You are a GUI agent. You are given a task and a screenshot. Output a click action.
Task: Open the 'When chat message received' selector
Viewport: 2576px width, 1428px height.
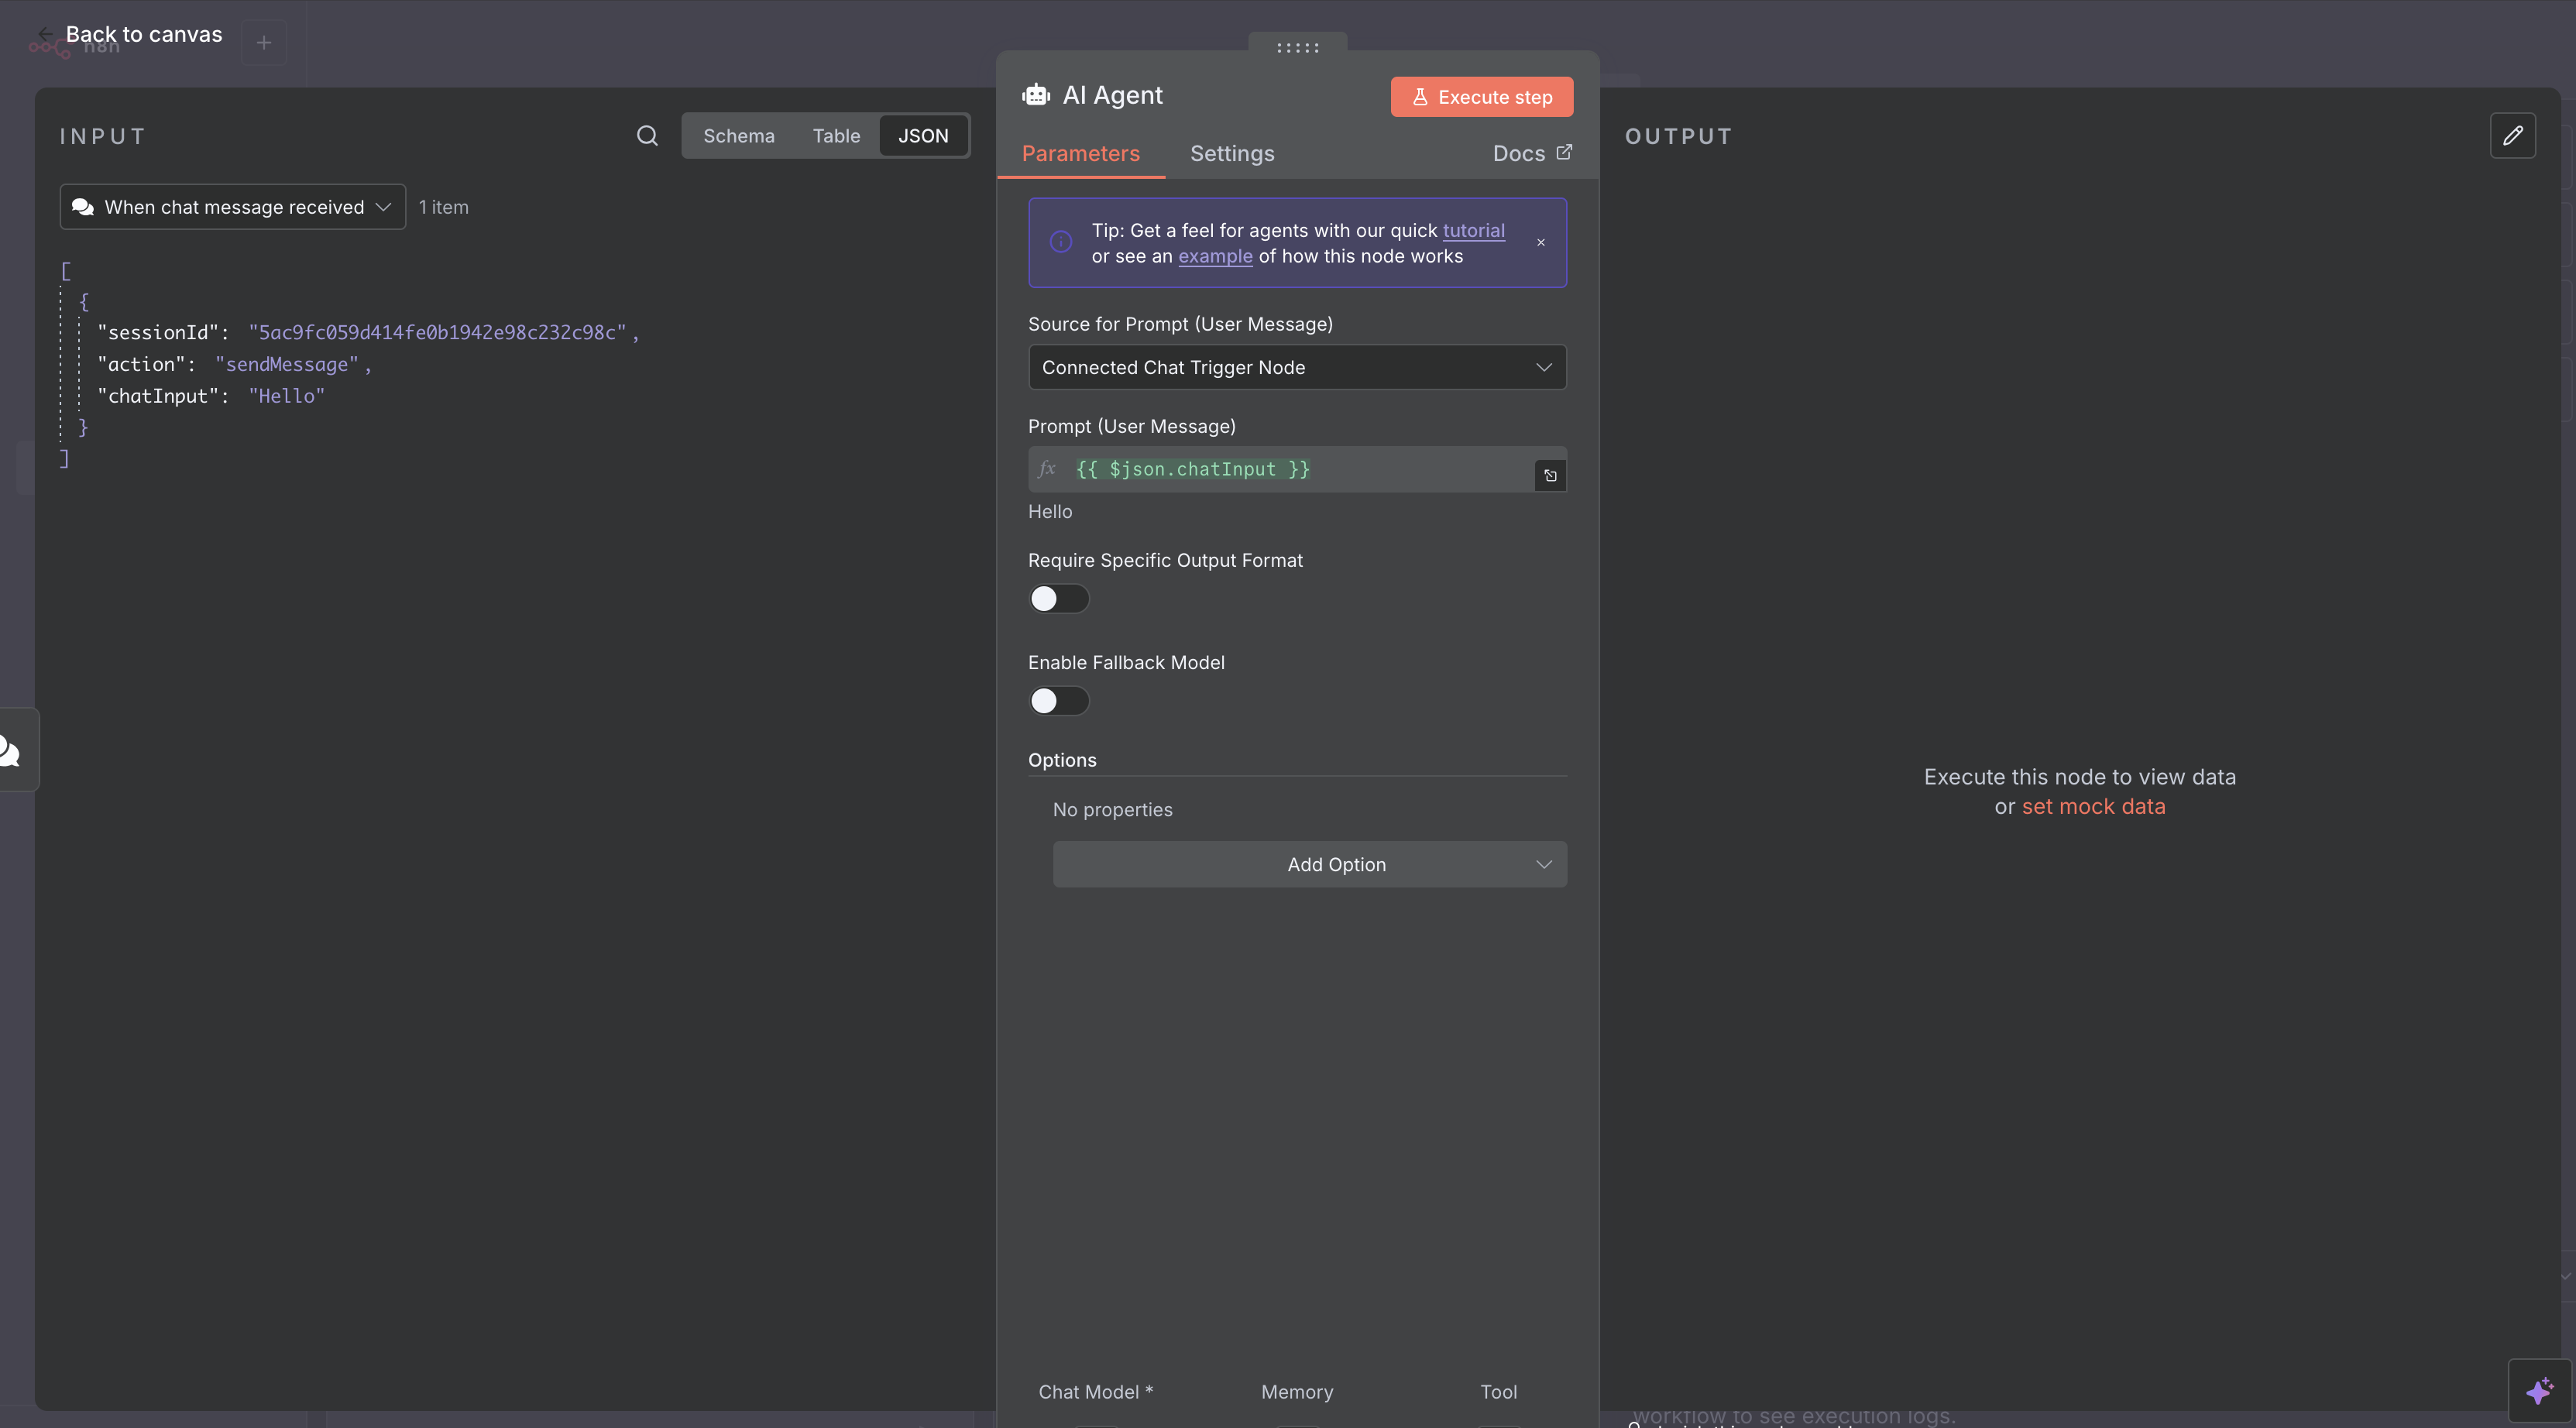[232, 207]
